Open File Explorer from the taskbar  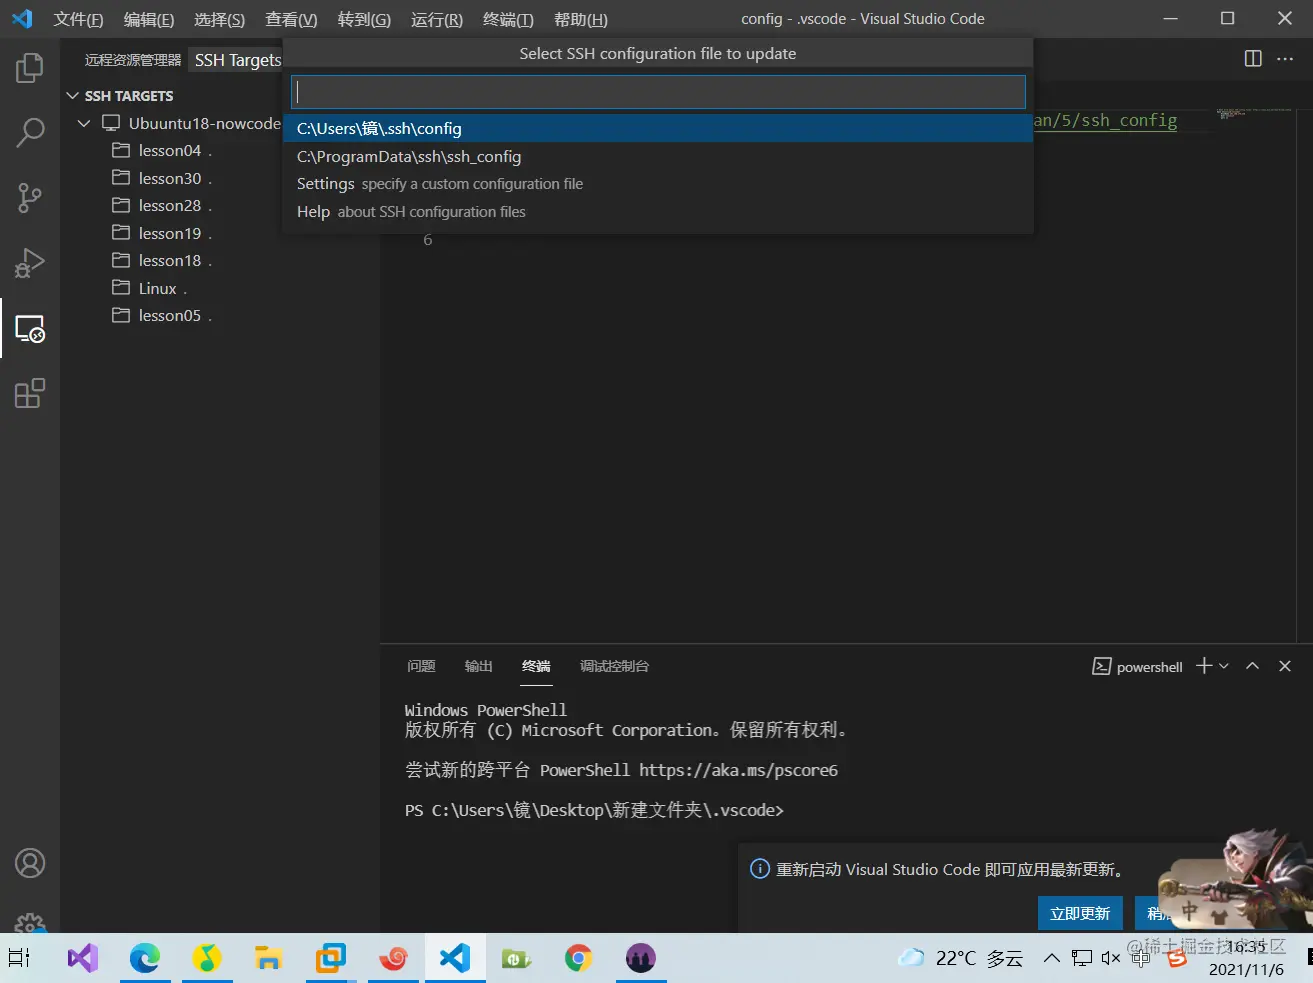(268, 958)
